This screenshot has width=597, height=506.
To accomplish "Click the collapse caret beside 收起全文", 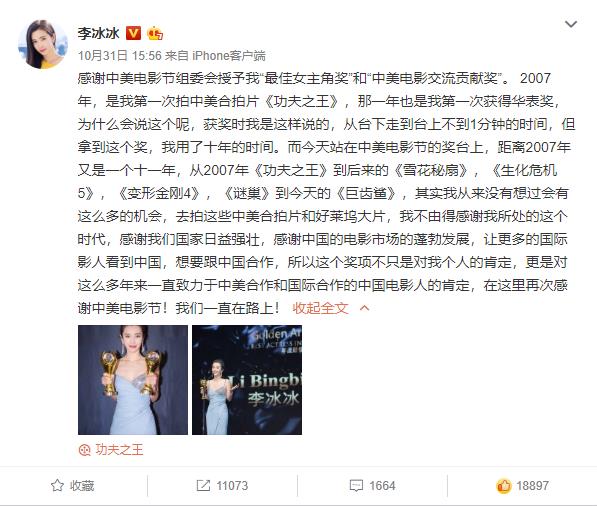I will point(364,308).
